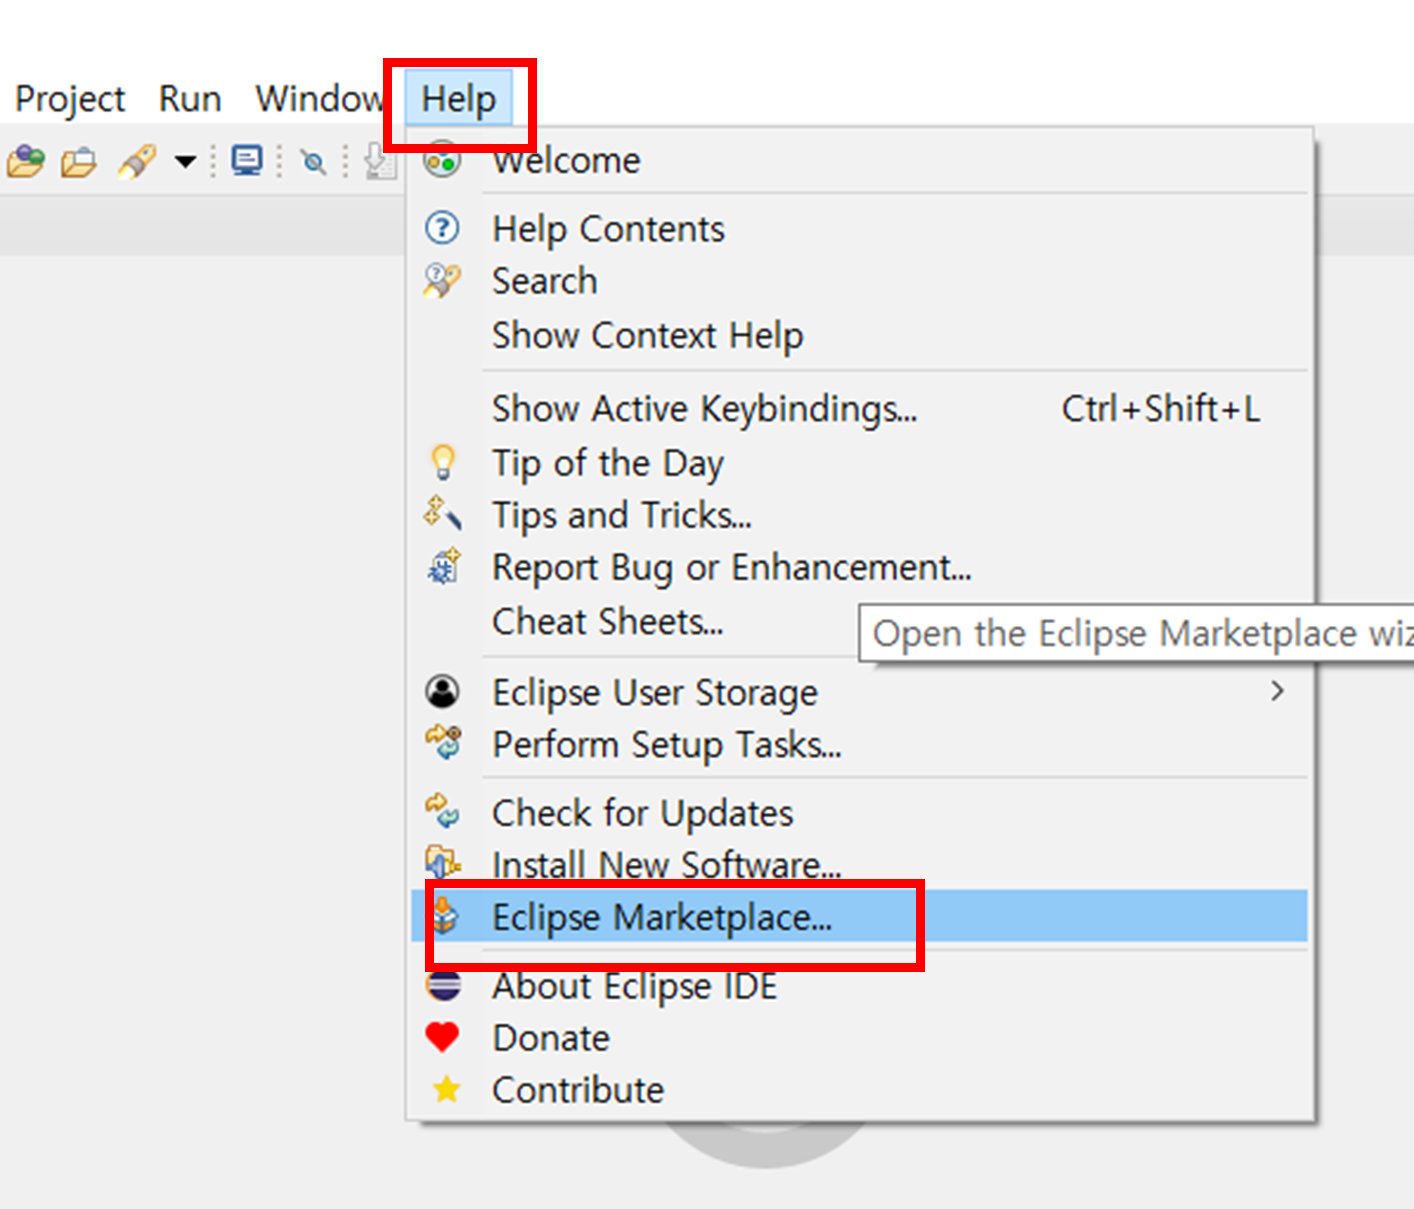The image size is (1414, 1209).
Task: Click the yellow star Contribute icon
Action: click(446, 1089)
